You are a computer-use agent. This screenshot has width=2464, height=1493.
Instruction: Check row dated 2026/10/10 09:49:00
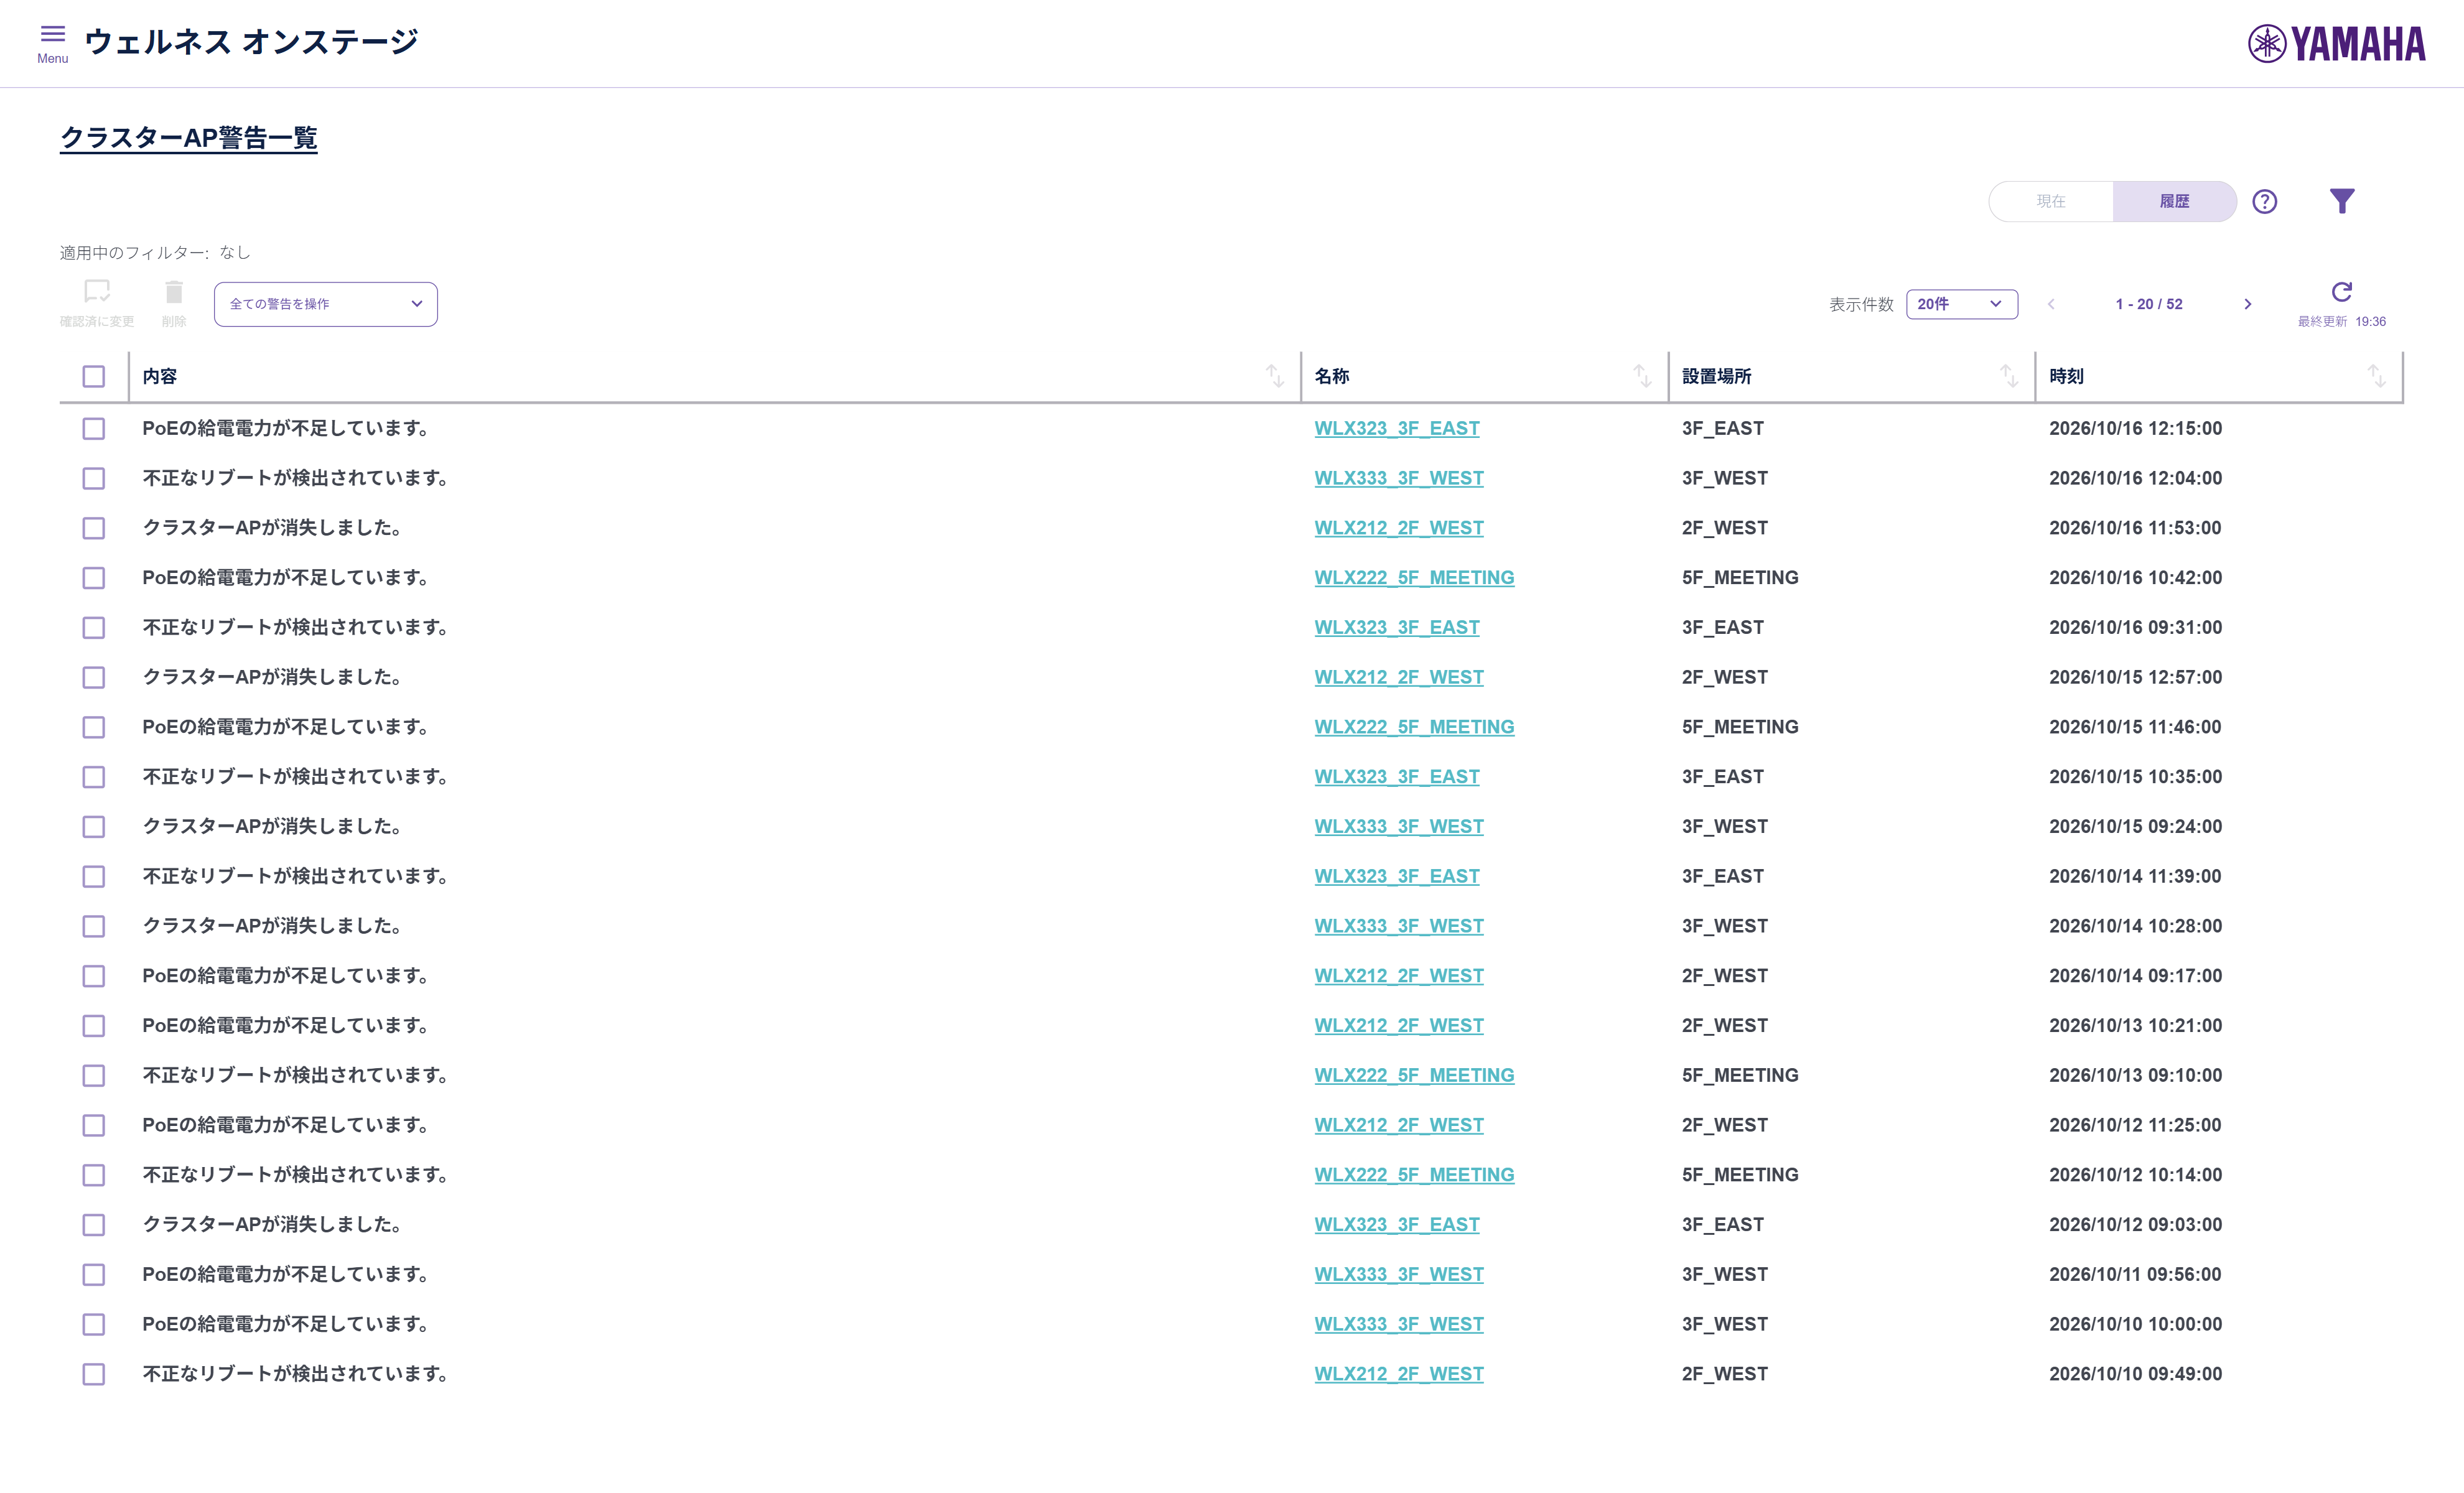tap(93, 1375)
